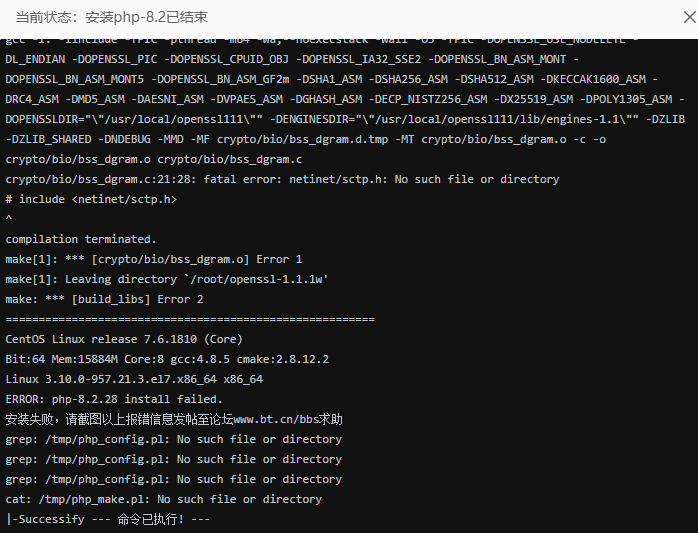Click the 'CentOS Linux release 7.6.1810 (Core)' line
Image resolution: width=698 pixels, height=533 pixels.
124,339
